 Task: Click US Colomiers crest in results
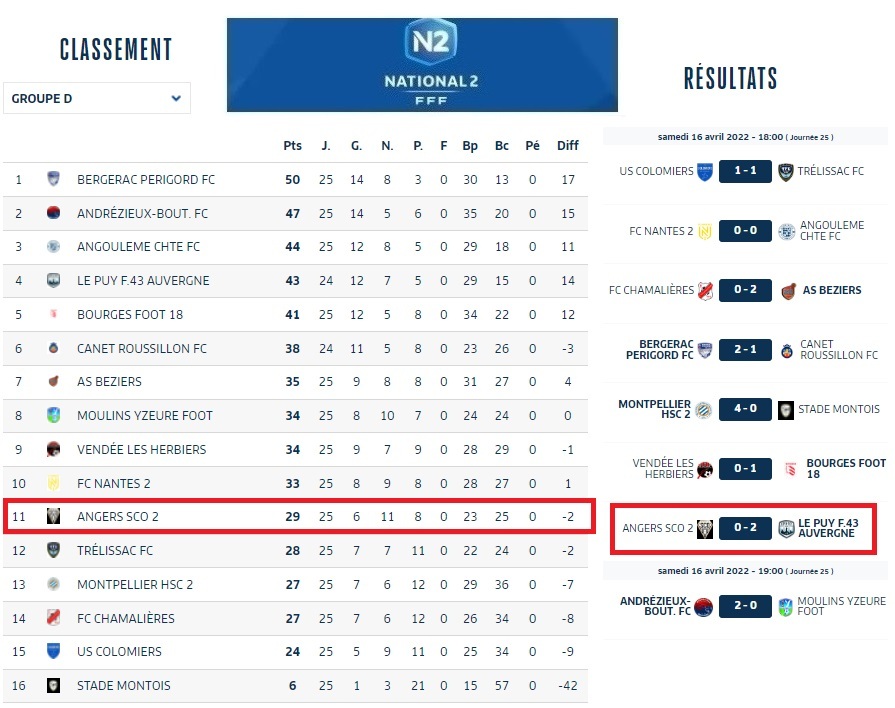[704, 171]
